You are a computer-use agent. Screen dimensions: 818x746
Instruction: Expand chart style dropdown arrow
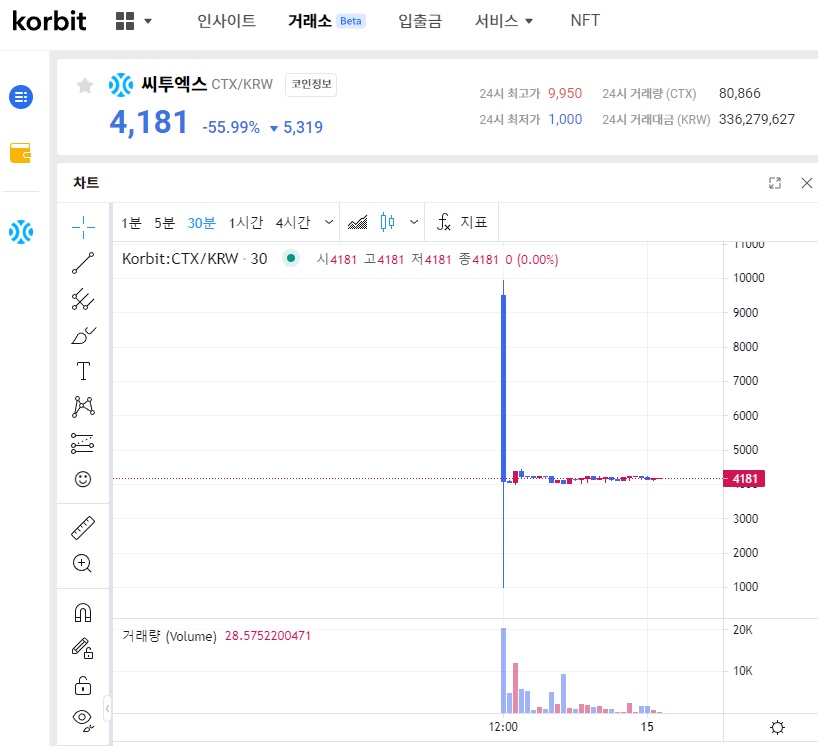click(414, 222)
